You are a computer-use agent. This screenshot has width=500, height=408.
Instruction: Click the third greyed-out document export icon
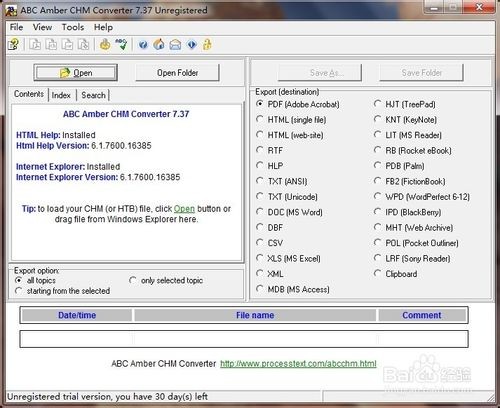(x=67, y=44)
